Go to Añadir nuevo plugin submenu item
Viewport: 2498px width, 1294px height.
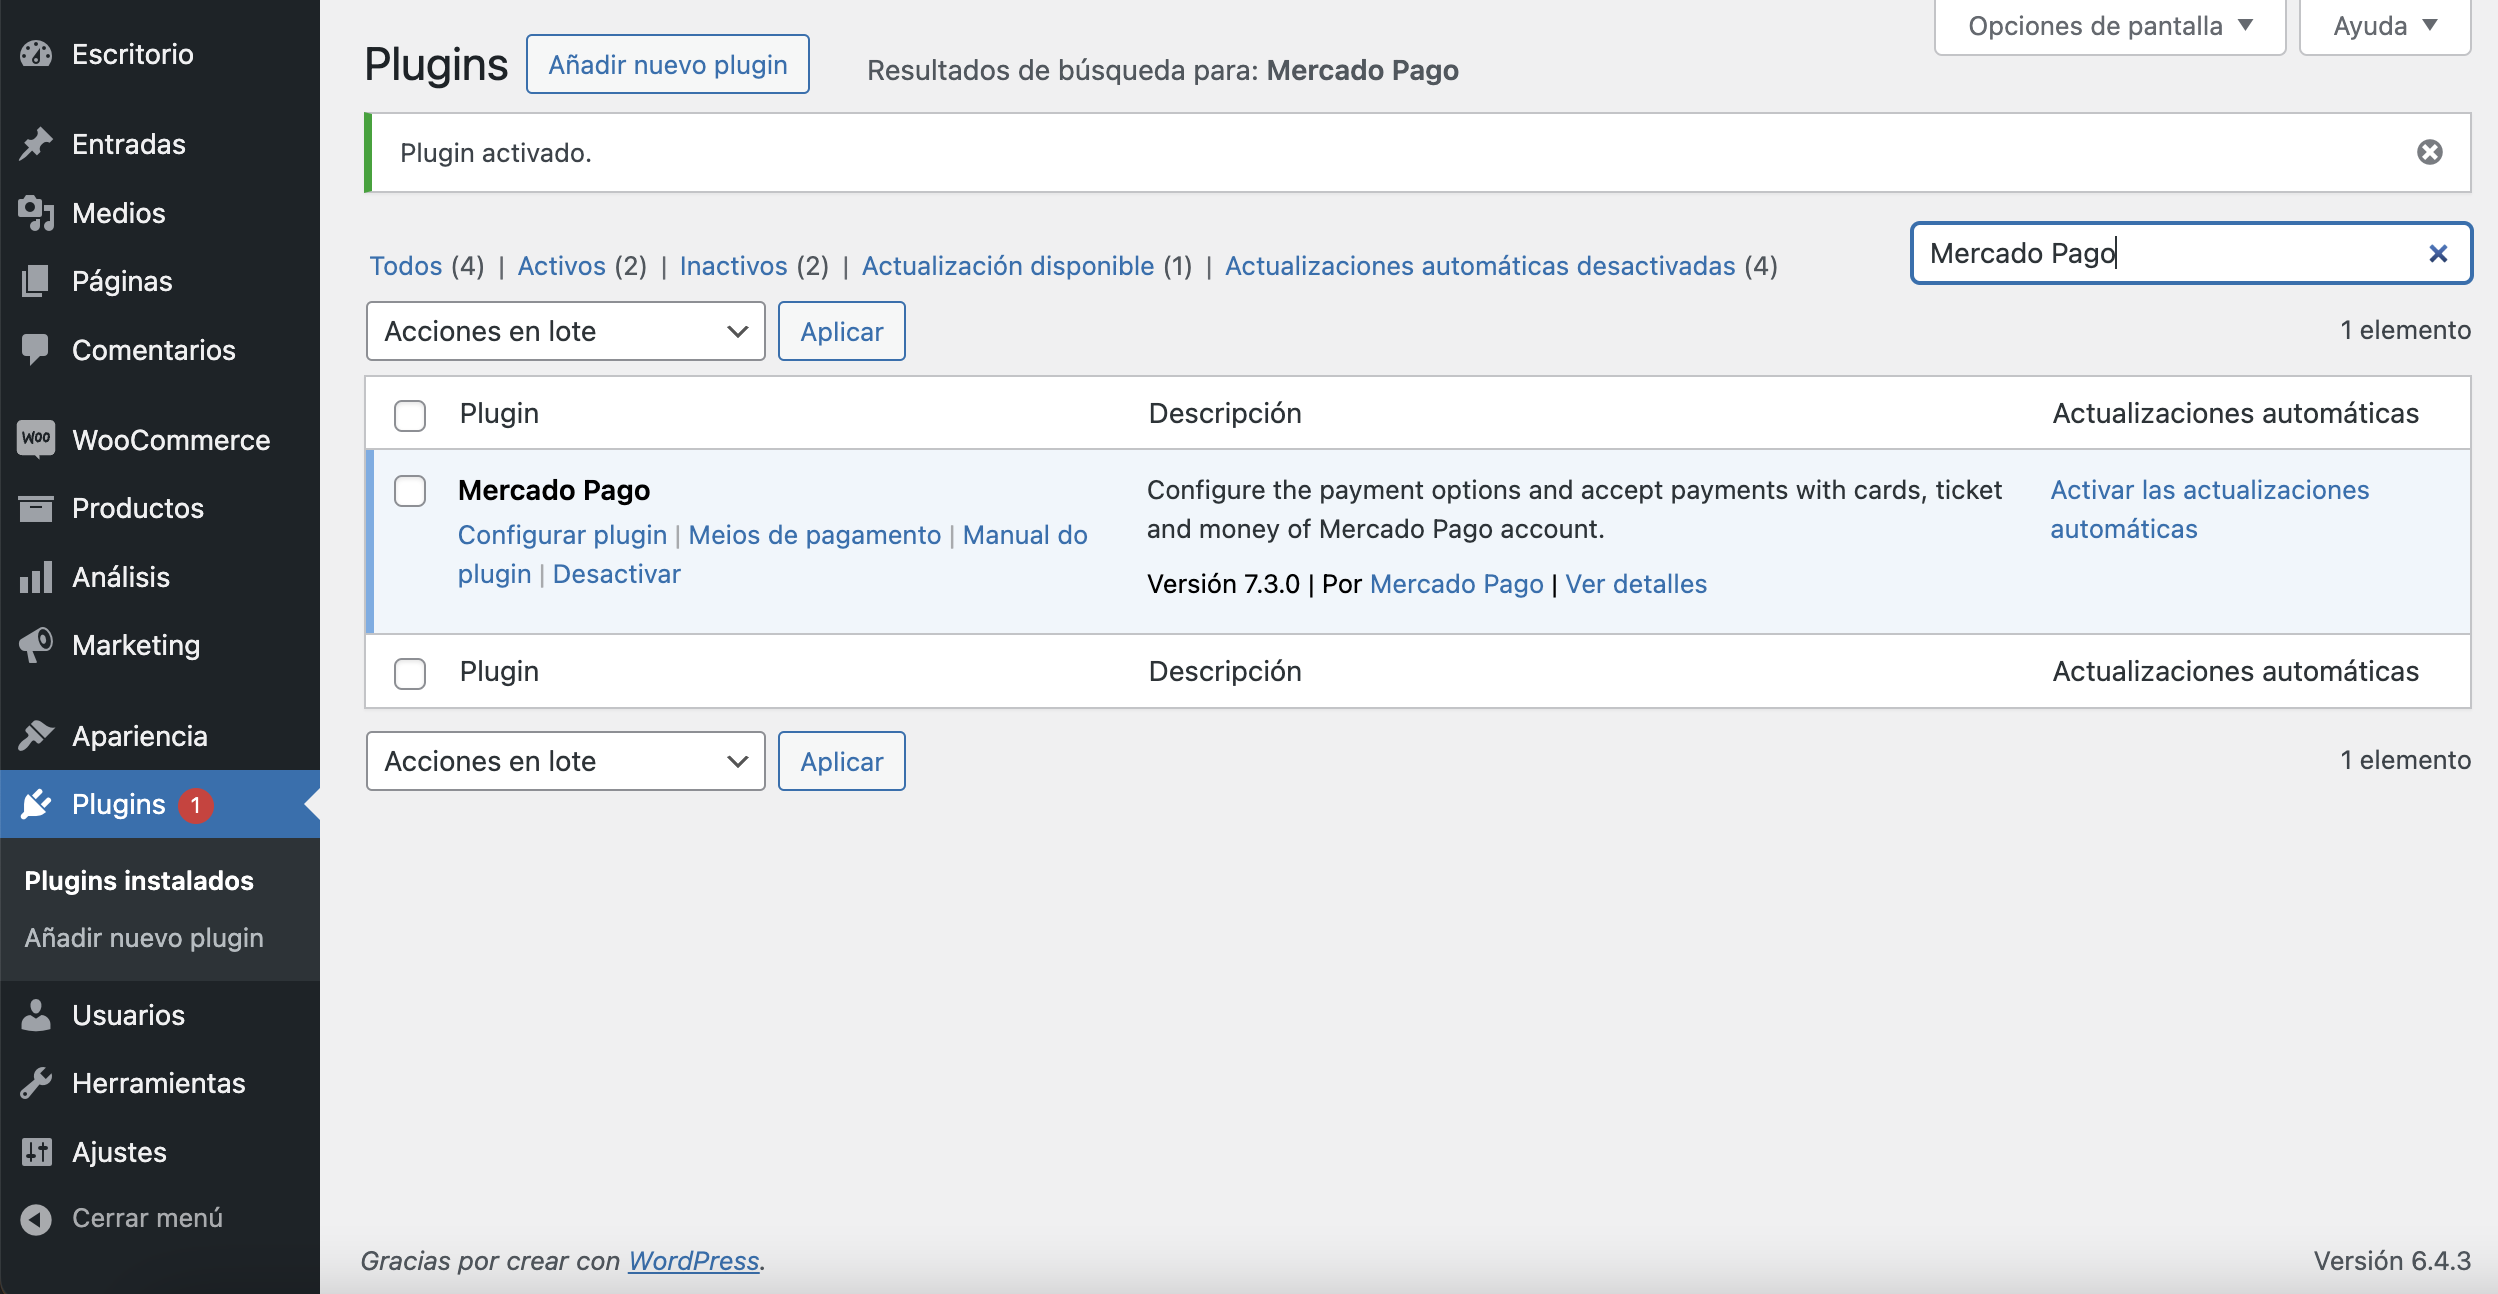coord(144,938)
